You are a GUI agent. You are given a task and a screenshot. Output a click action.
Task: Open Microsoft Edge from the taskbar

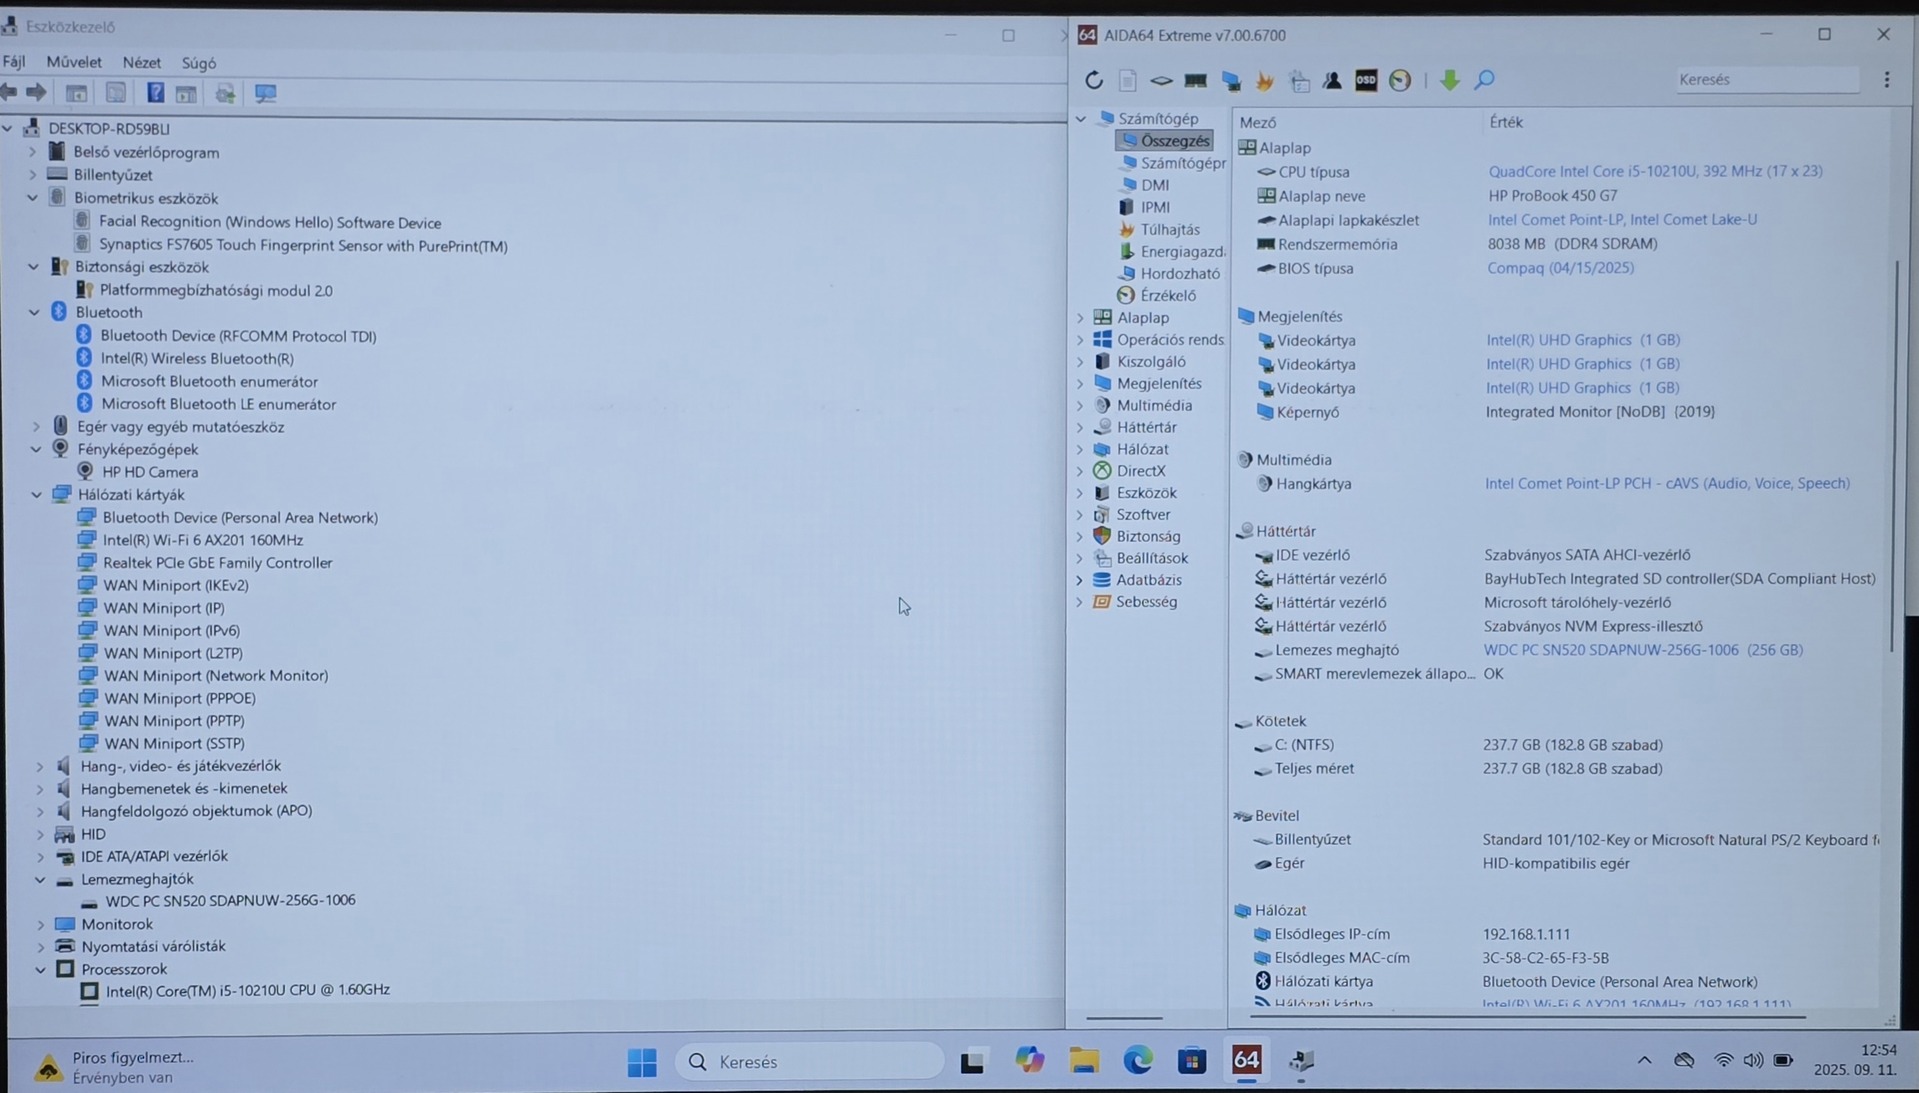point(1138,1060)
